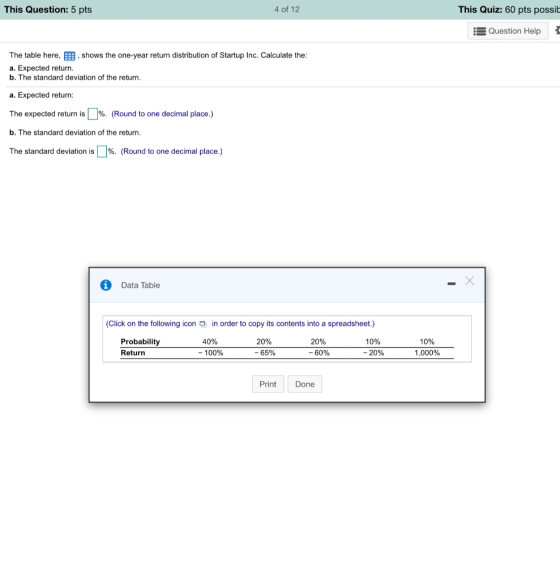
Task: Click the Done button
Action: 304,384
